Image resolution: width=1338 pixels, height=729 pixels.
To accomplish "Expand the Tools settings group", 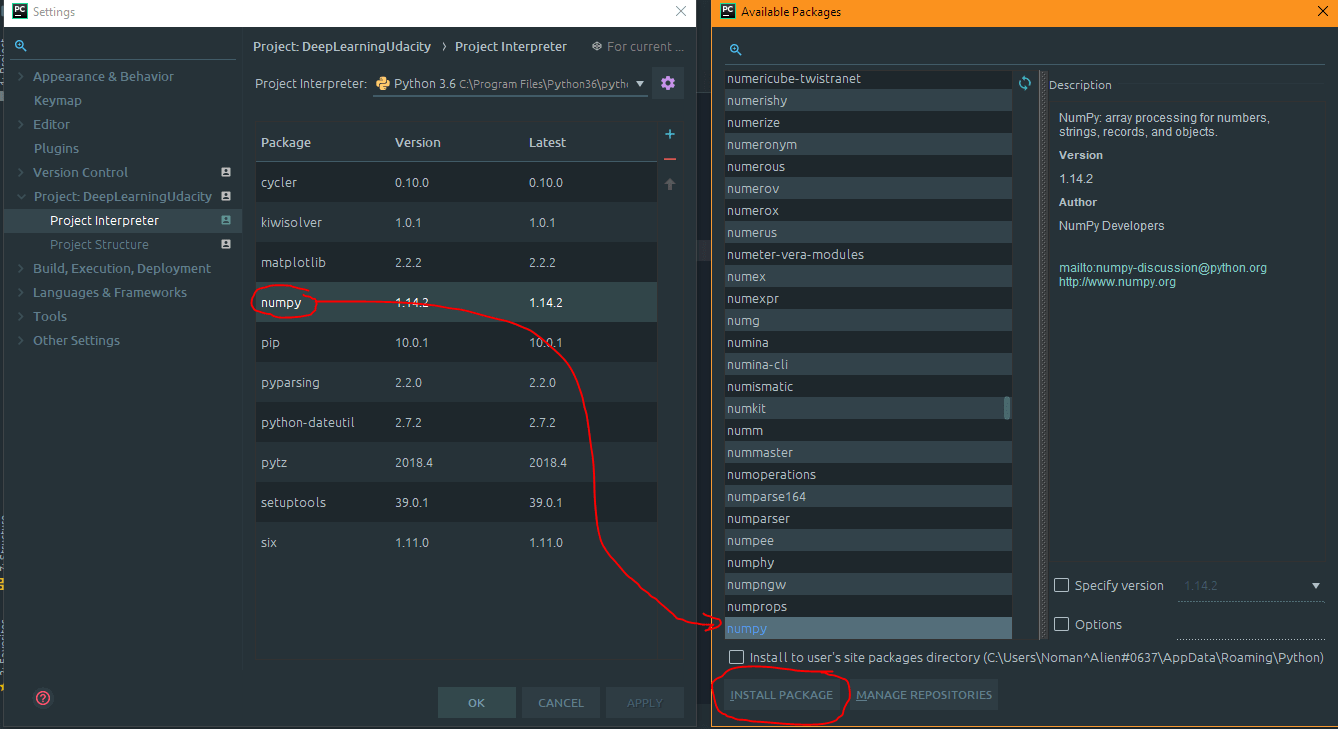I will (x=21, y=316).
